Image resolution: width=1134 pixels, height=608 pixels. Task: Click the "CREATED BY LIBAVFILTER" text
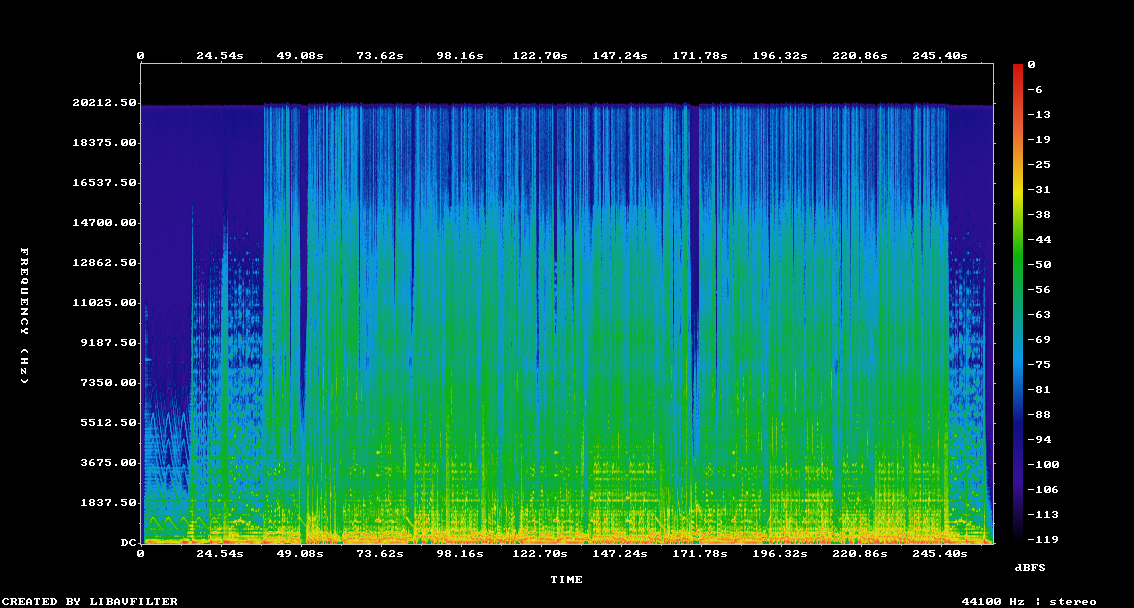click(90, 601)
